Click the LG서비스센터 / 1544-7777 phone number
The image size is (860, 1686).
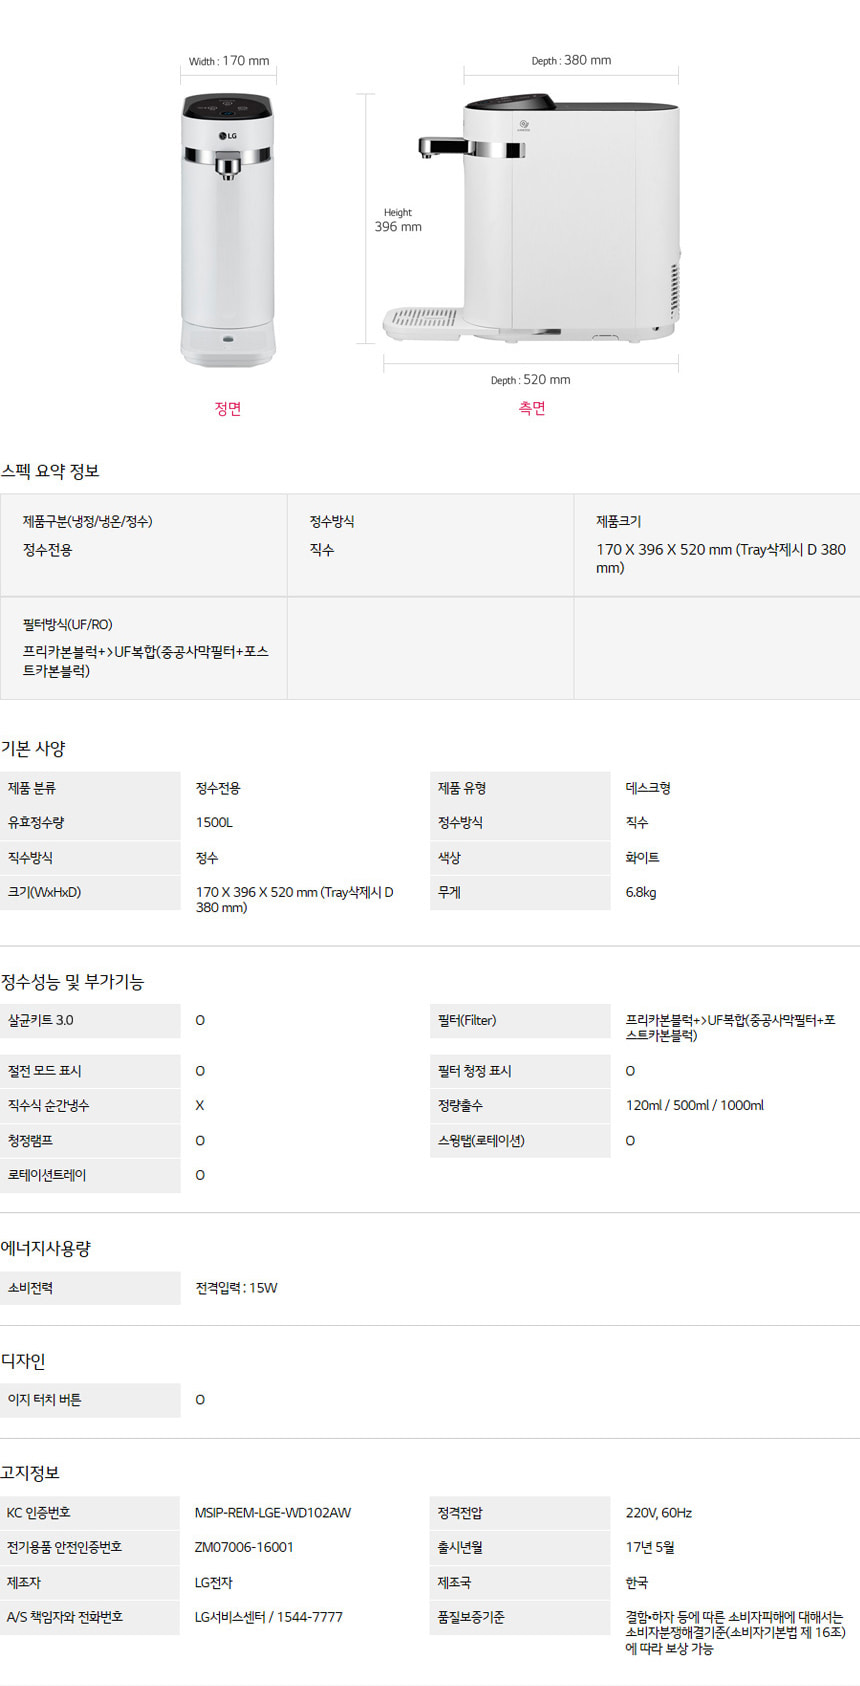click(269, 1617)
